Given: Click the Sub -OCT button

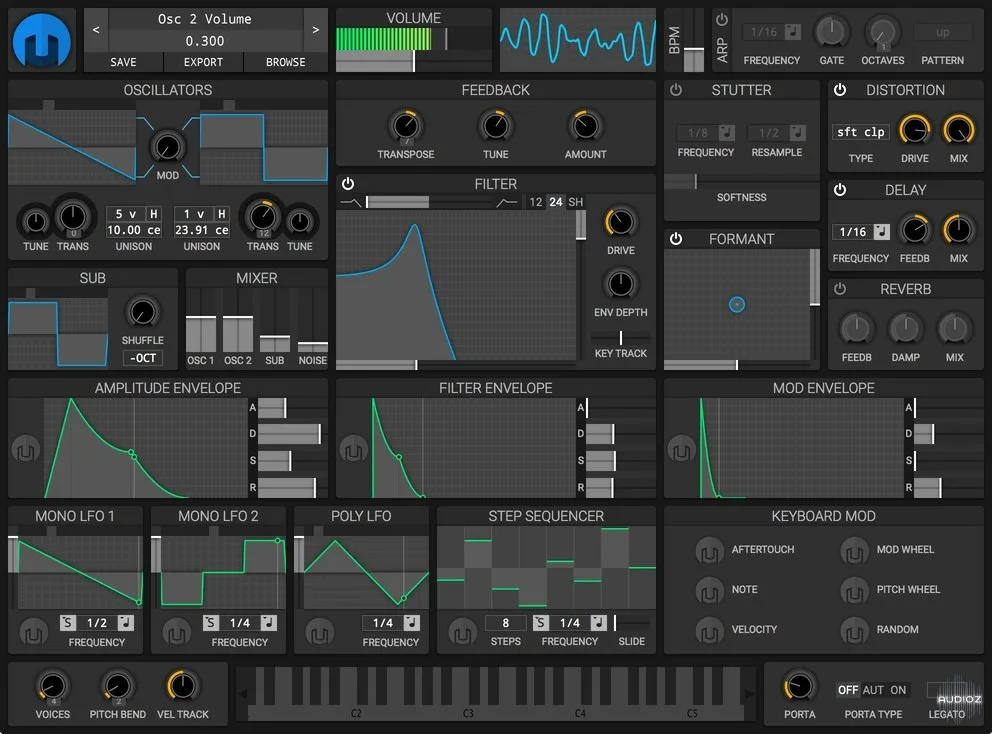Looking at the screenshot, I should tap(142, 358).
